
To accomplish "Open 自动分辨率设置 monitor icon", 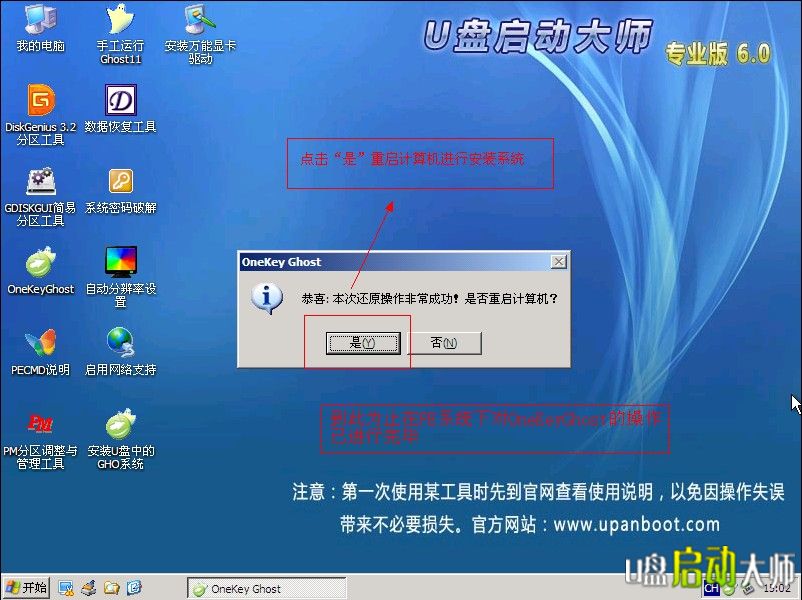I will pyautogui.click(x=120, y=276).
